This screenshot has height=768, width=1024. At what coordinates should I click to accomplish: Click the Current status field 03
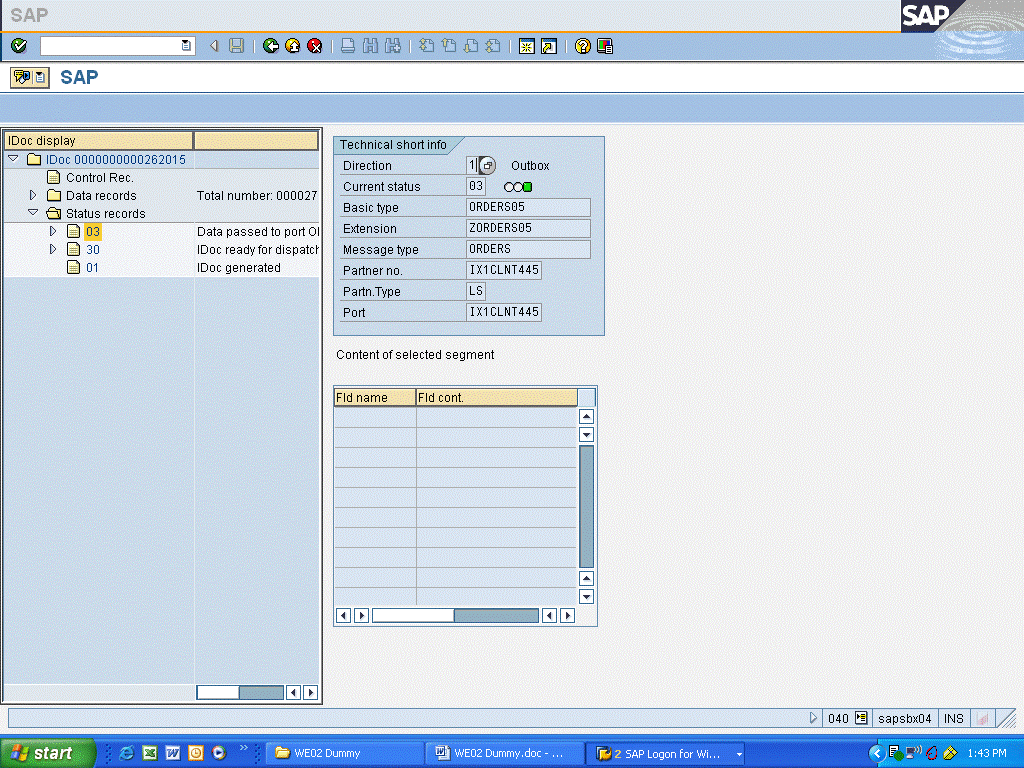pos(475,186)
